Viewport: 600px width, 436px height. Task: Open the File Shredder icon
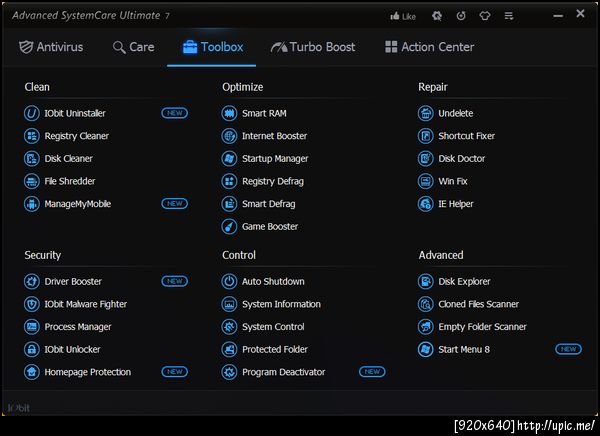[32, 181]
